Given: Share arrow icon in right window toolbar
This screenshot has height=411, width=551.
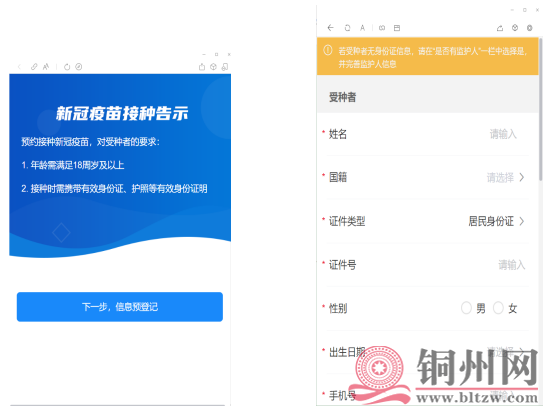Looking at the screenshot, I should click(500, 28).
